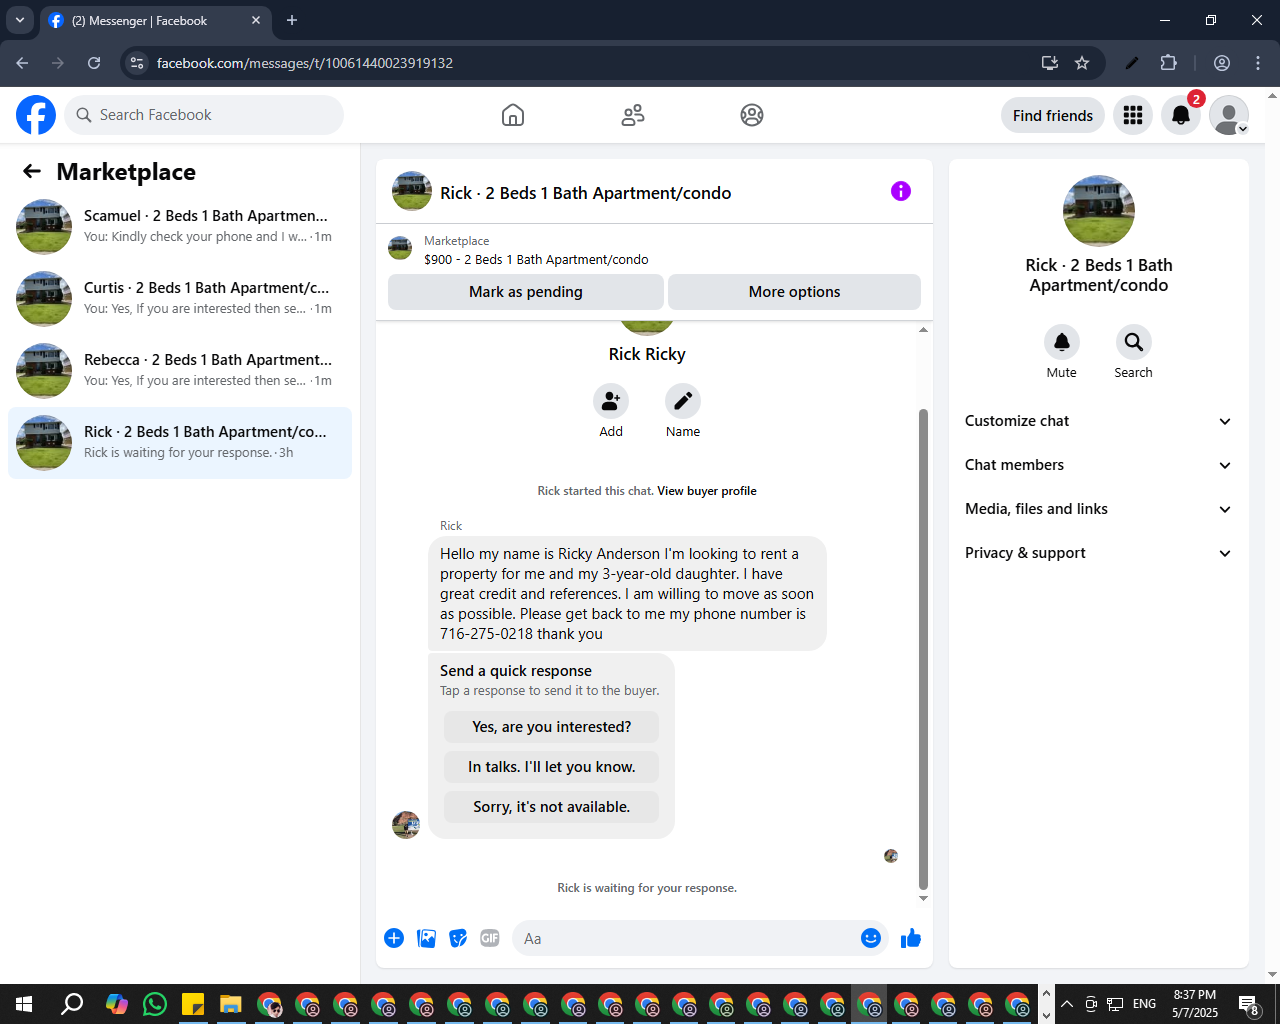Open emoji picker in message field
The height and width of the screenshot is (1024, 1280).
click(x=871, y=938)
